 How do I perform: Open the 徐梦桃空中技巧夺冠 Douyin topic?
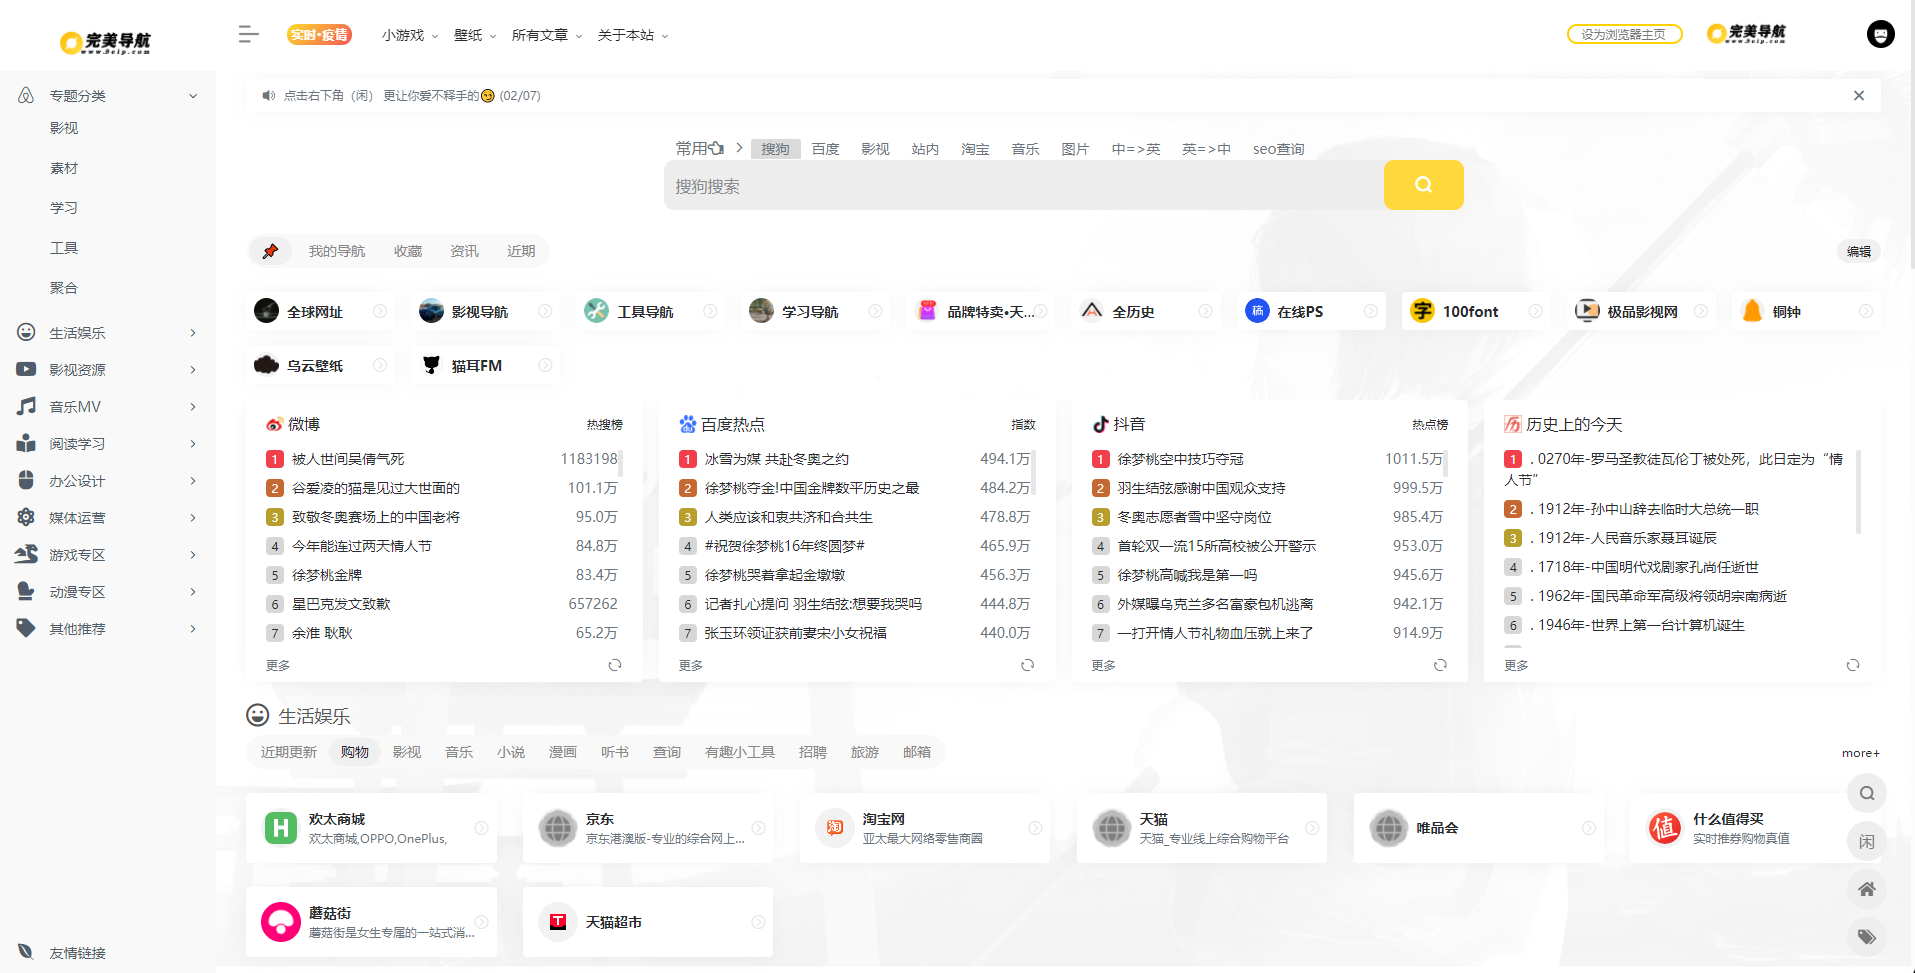pos(1180,459)
